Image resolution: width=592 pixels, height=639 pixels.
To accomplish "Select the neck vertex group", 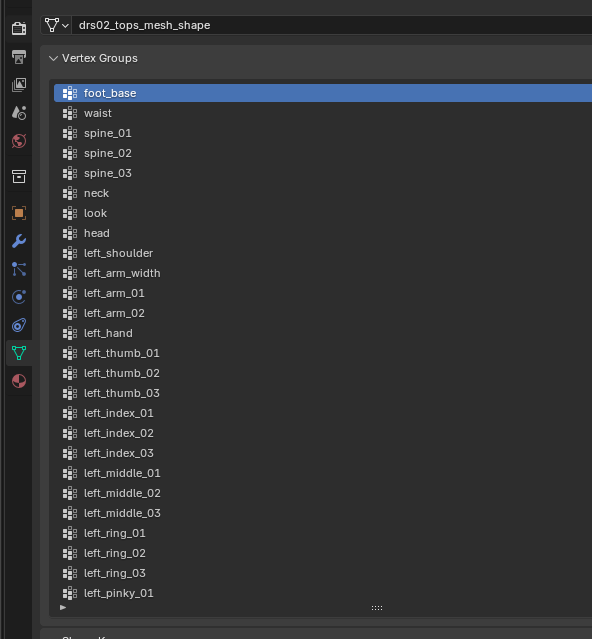I will 323,193.
